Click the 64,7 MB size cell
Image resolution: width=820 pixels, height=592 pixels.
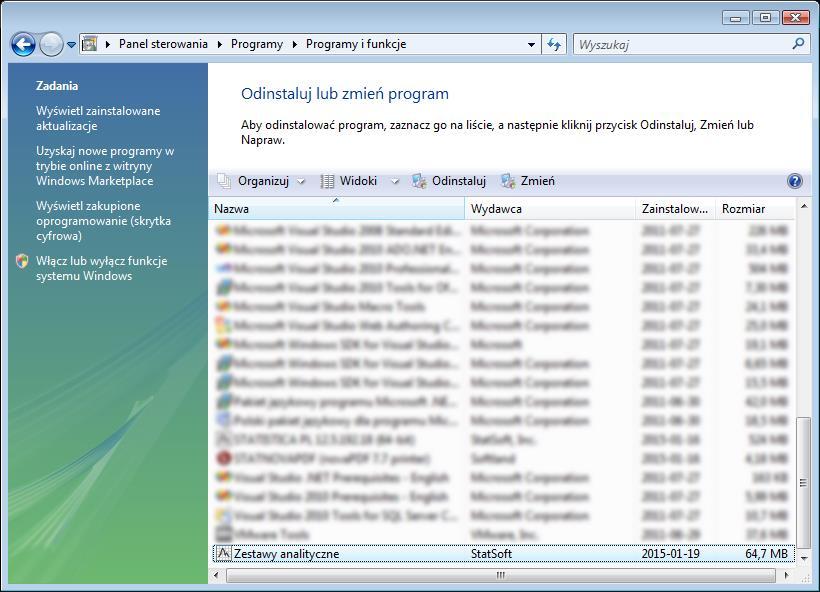pos(766,553)
